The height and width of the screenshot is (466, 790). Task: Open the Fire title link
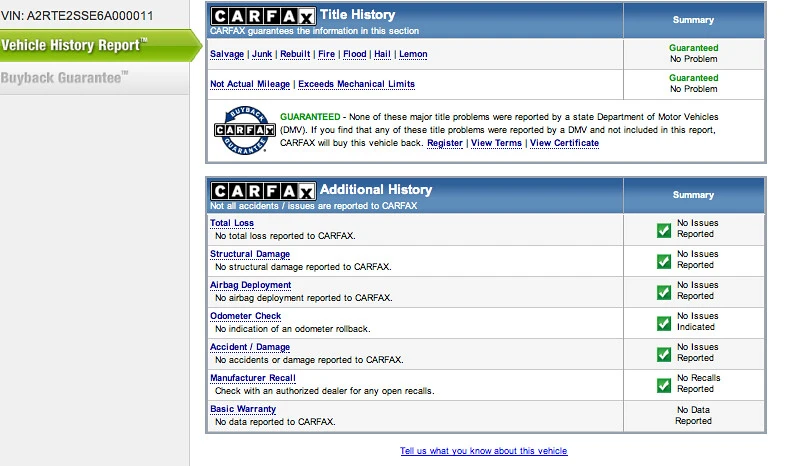point(326,54)
